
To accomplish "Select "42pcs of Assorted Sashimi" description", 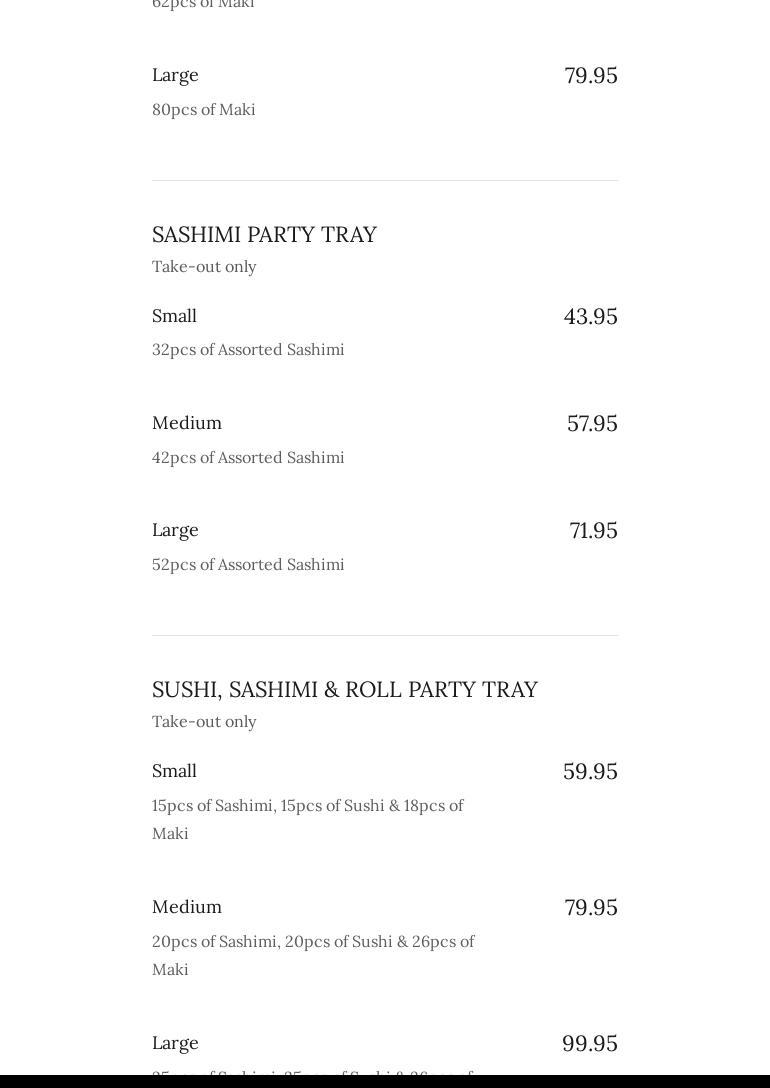I will pos(248,457).
